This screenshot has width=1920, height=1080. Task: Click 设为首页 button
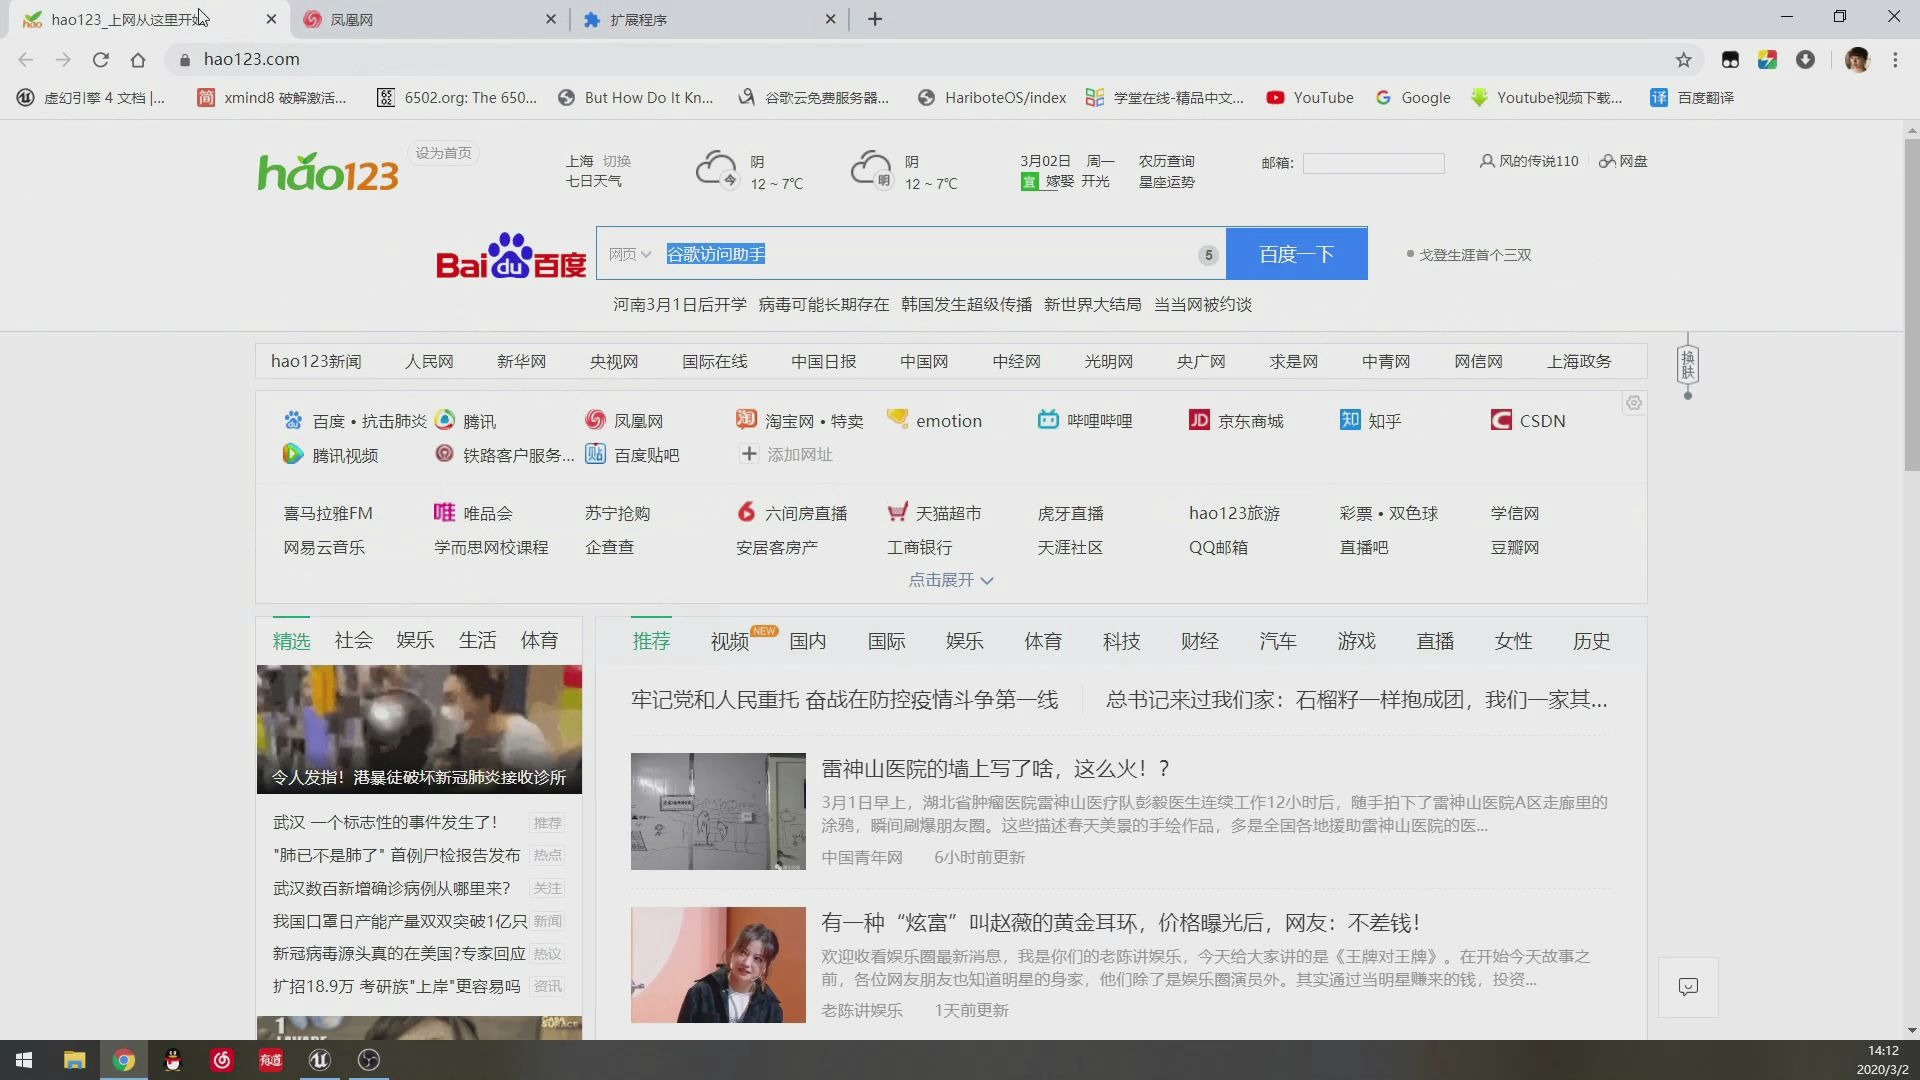[x=443, y=153]
